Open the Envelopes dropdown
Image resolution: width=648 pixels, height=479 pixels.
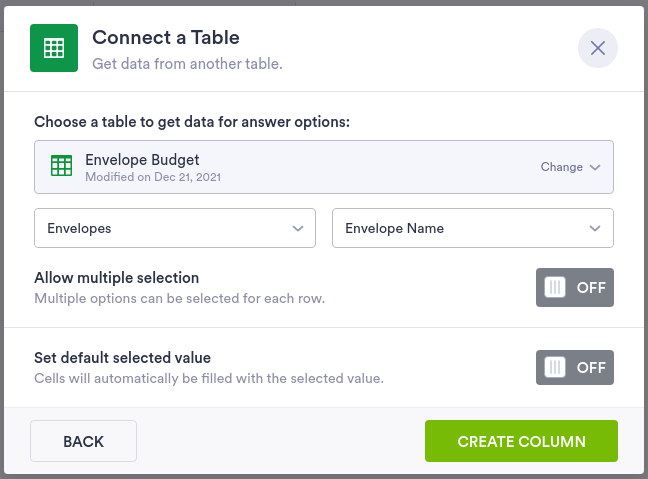pyautogui.click(x=175, y=228)
